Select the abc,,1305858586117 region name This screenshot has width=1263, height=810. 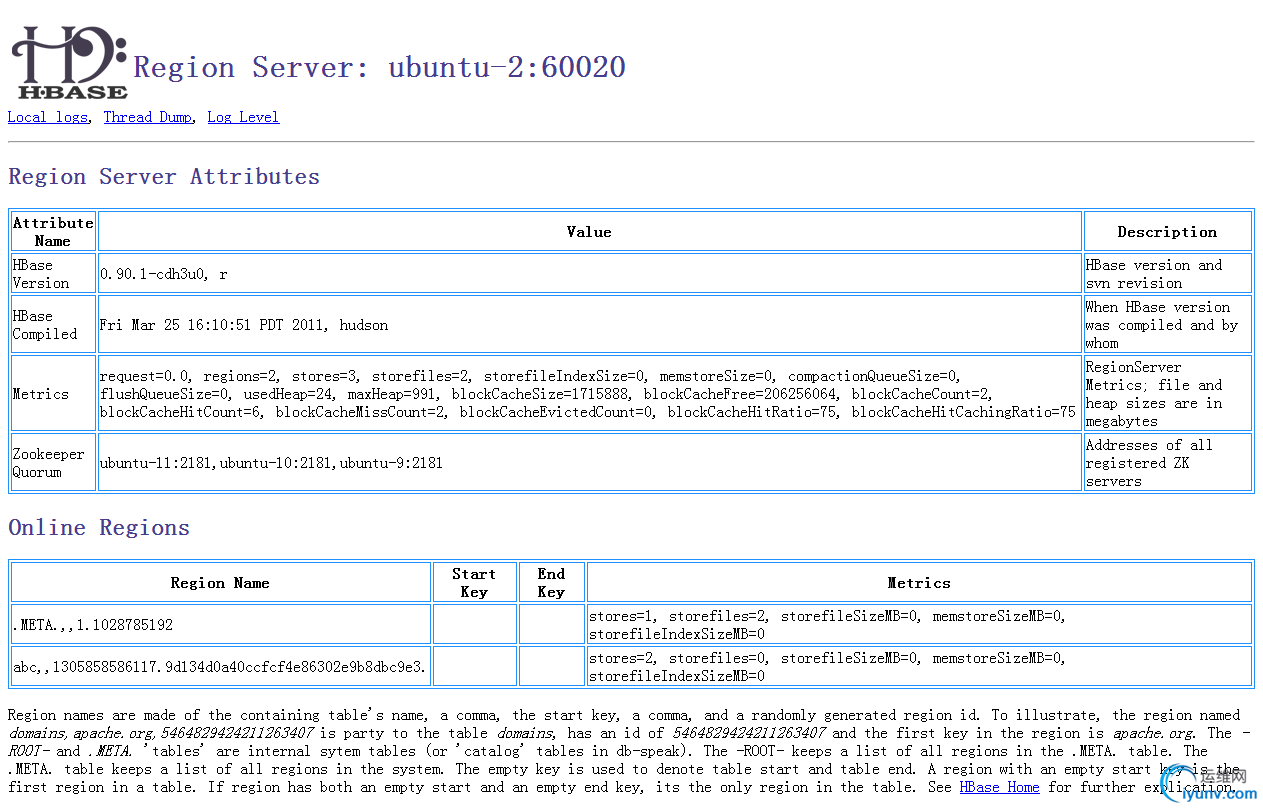point(220,667)
